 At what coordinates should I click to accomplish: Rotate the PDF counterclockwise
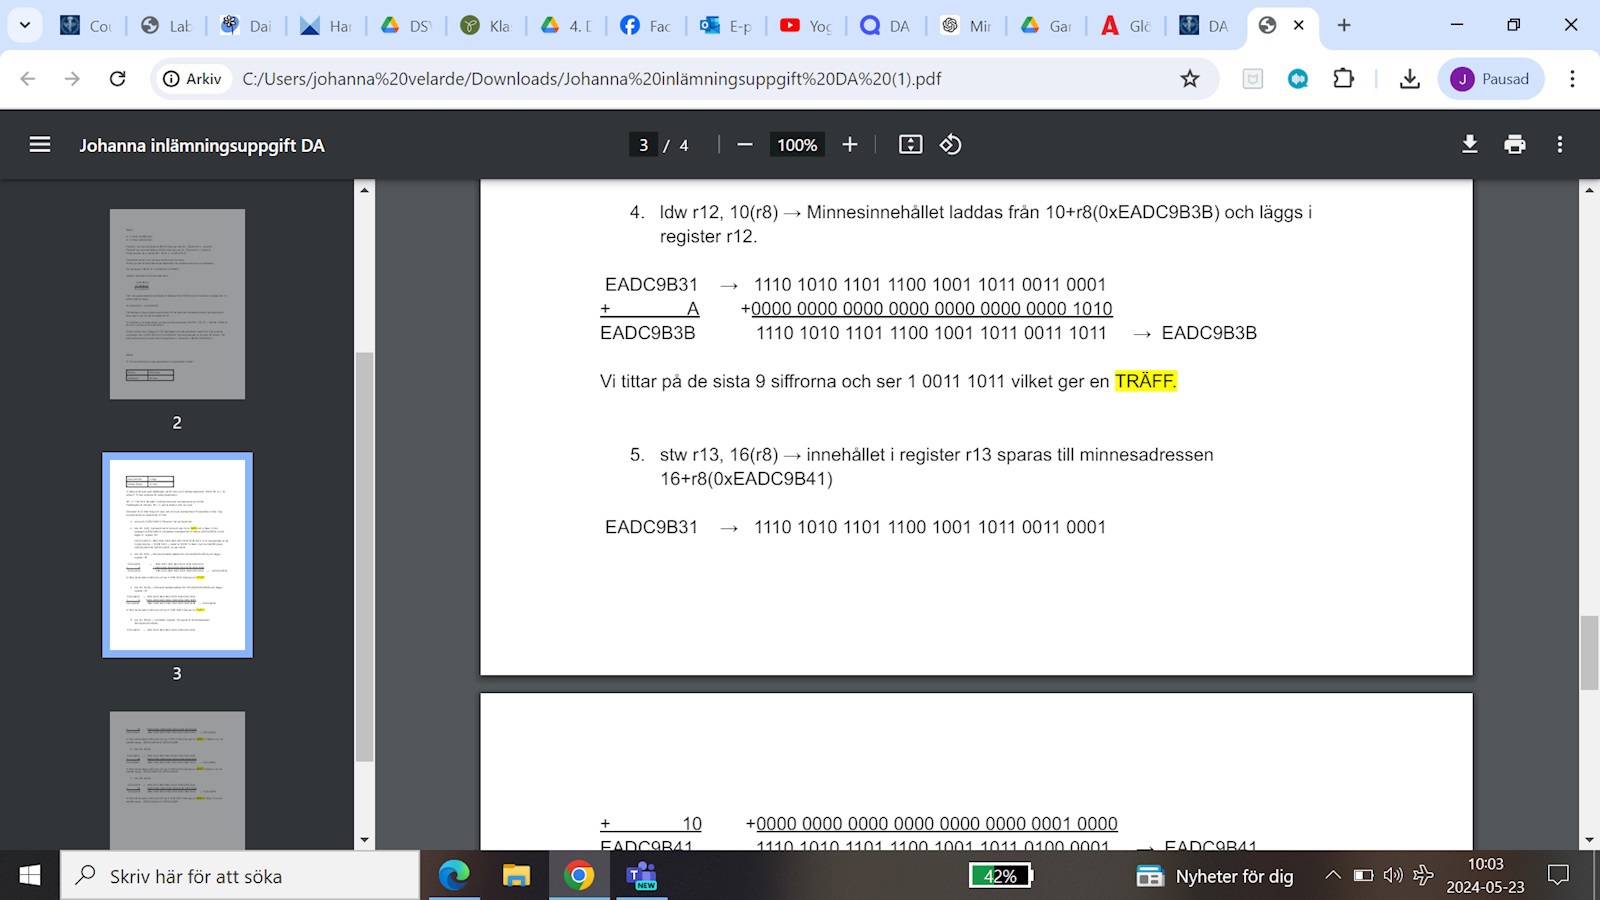click(950, 145)
